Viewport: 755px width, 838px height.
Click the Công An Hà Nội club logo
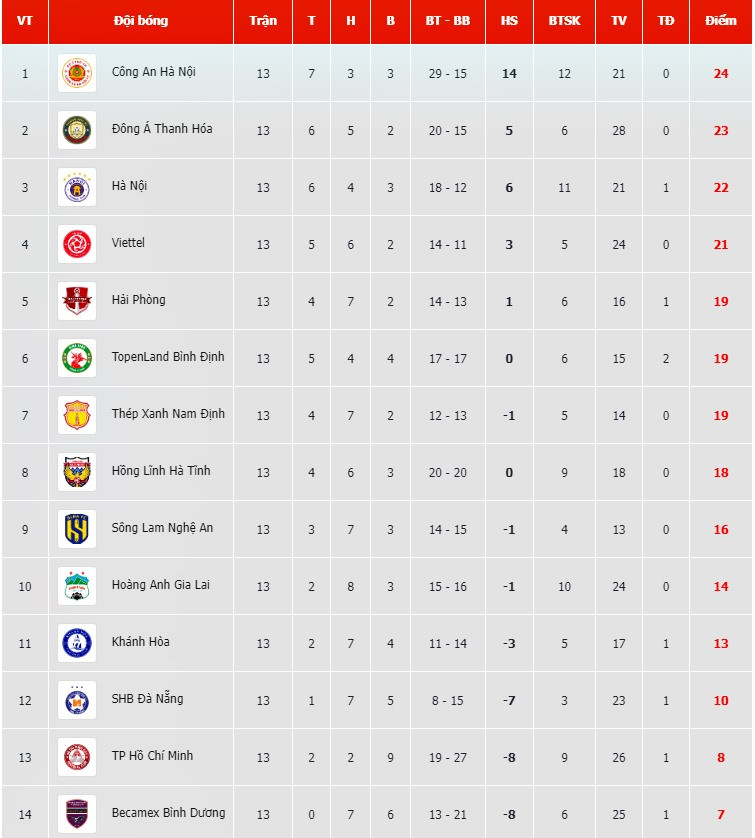77,73
